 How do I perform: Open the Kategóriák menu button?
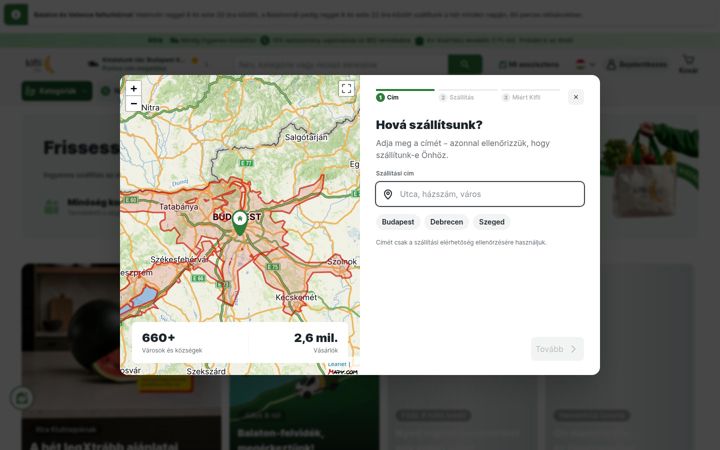[x=57, y=91]
